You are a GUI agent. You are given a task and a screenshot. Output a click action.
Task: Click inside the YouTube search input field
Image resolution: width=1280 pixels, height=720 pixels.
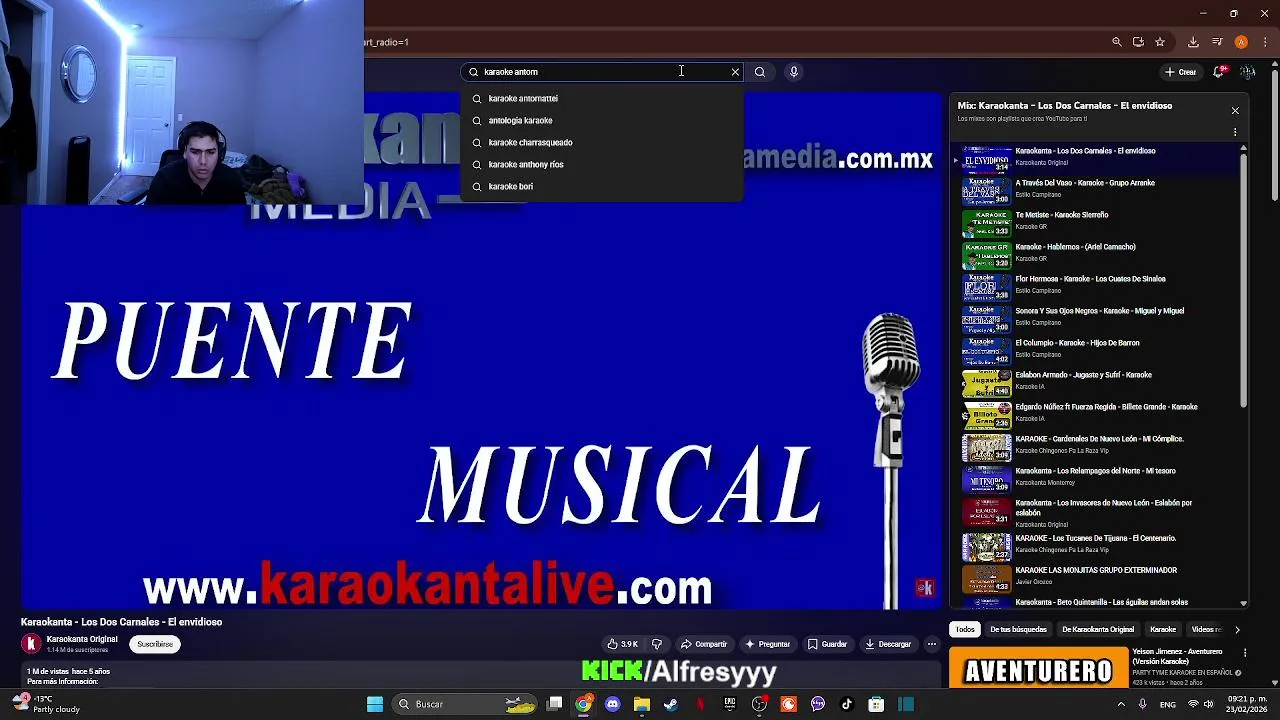point(603,72)
